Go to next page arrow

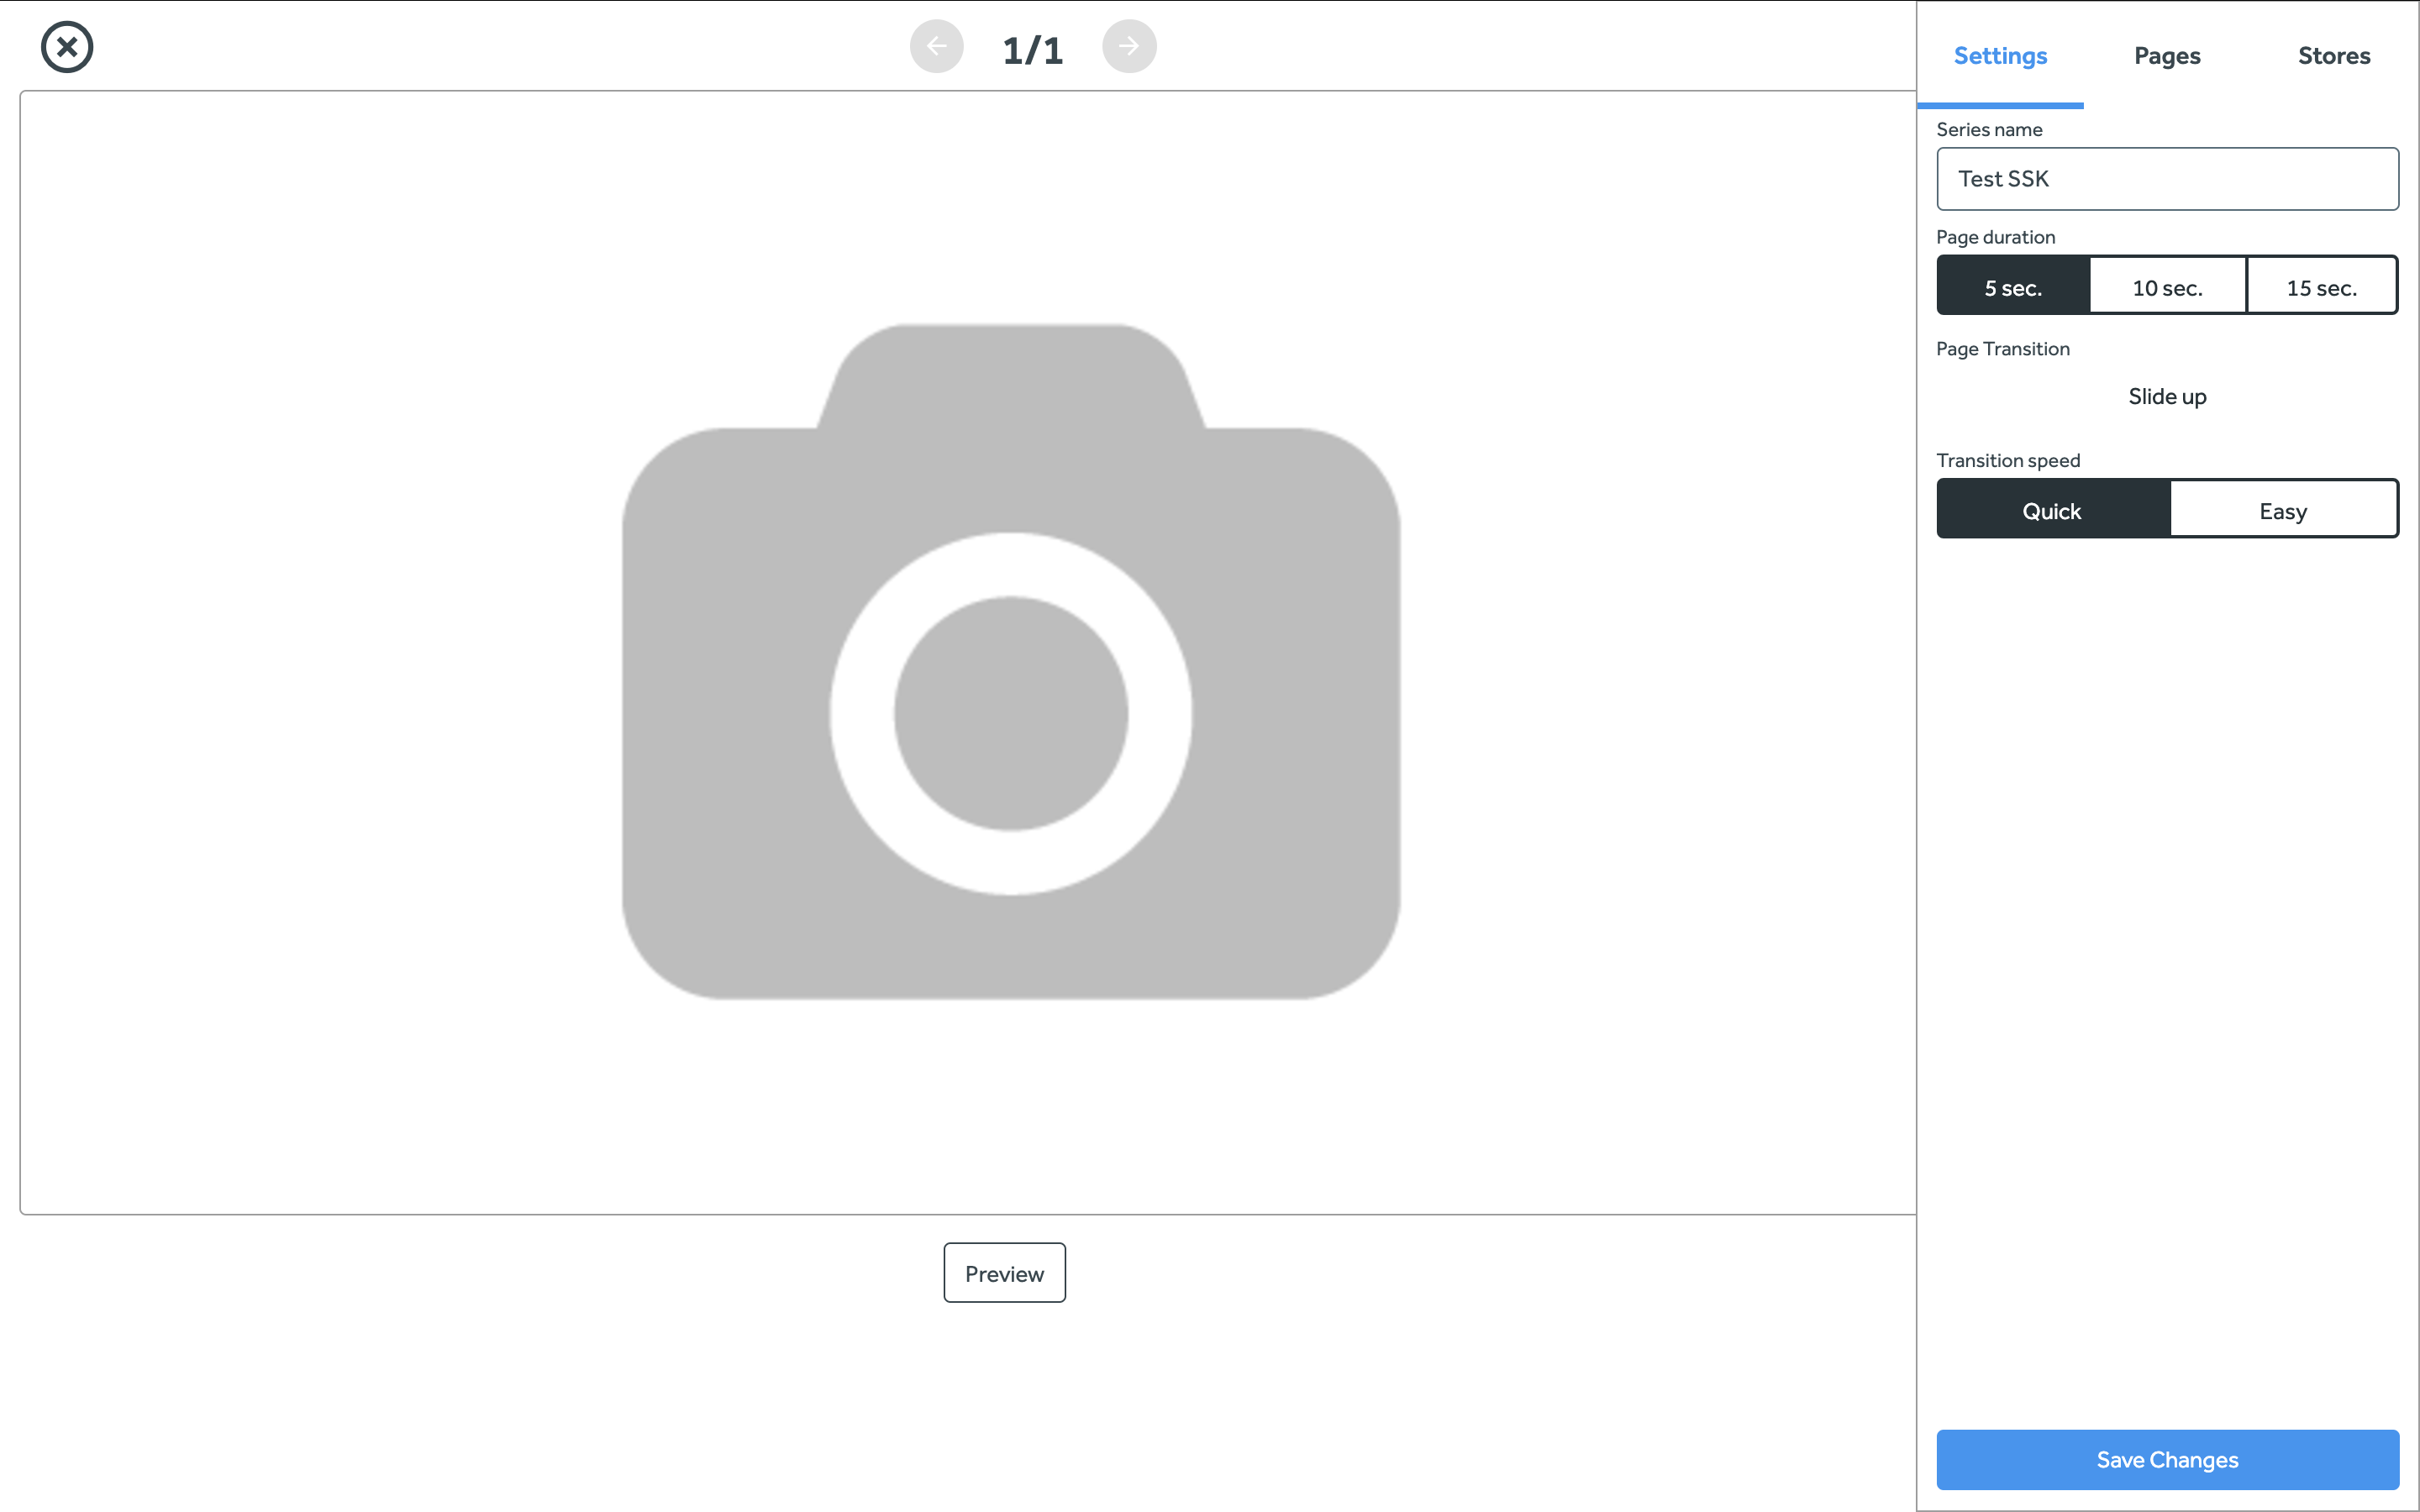pos(1129,46)
